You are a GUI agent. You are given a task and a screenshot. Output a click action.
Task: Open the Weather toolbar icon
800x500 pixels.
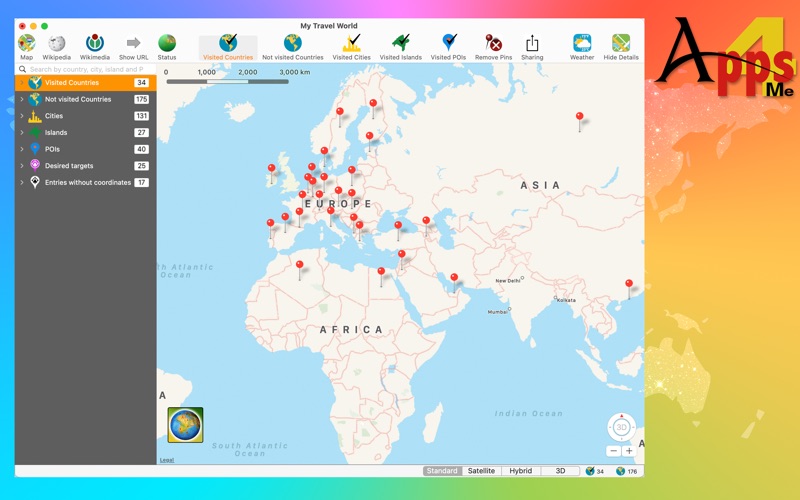[582, 47]
